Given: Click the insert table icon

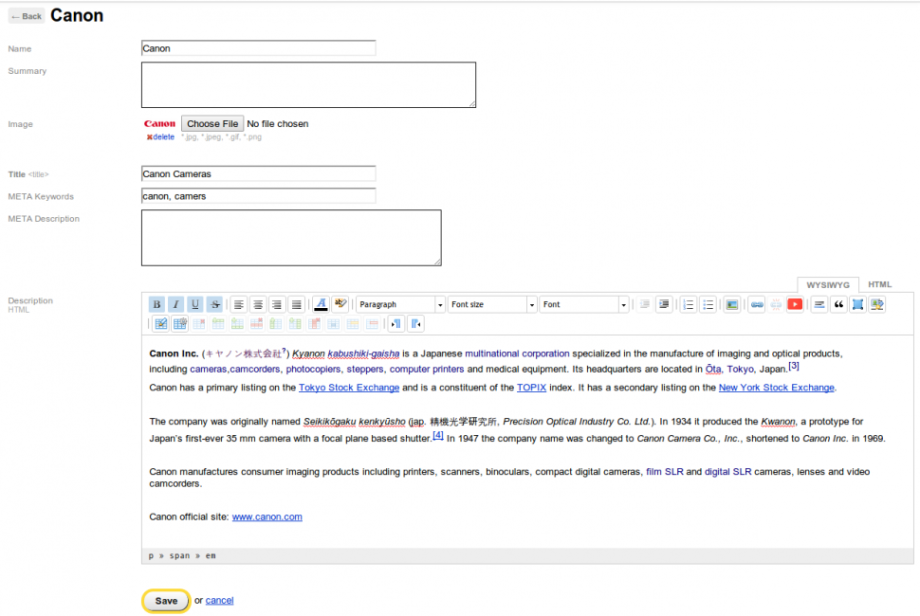Looking at the screenshot, I should 180,324.
